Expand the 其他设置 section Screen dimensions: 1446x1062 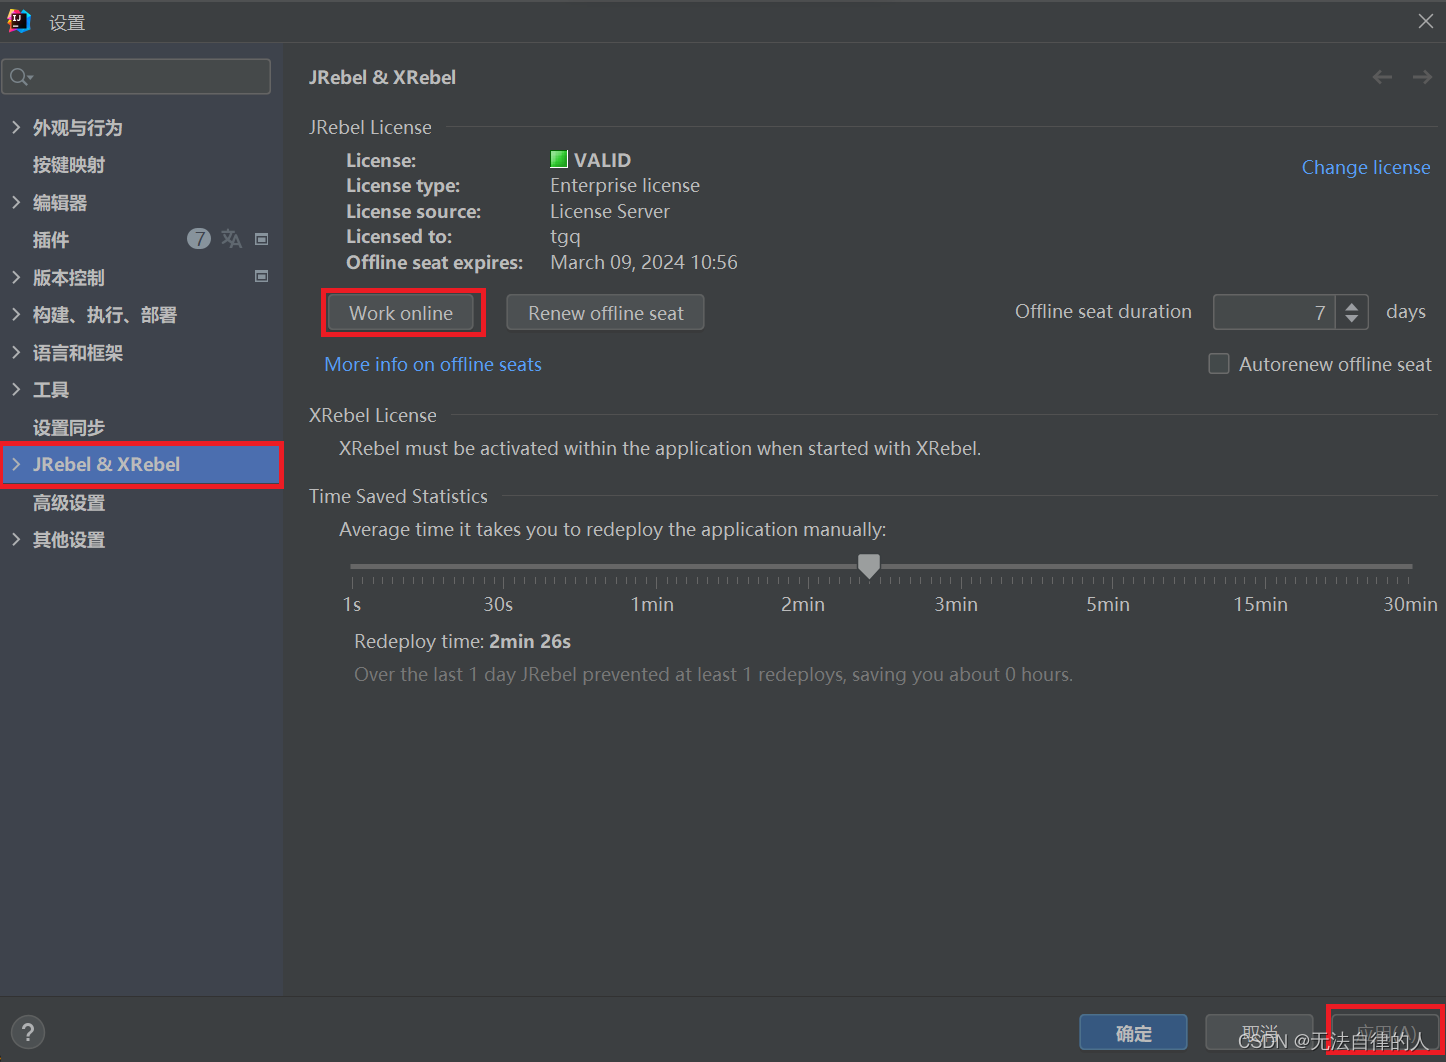(16, 539)
